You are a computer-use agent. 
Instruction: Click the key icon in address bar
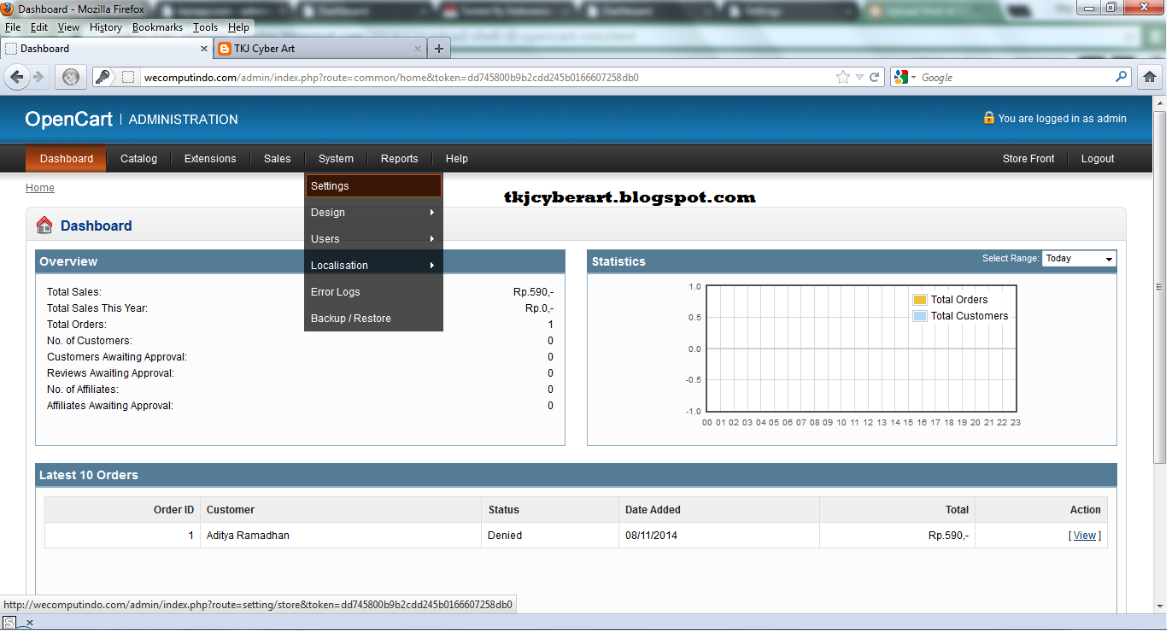pos(103,77)
